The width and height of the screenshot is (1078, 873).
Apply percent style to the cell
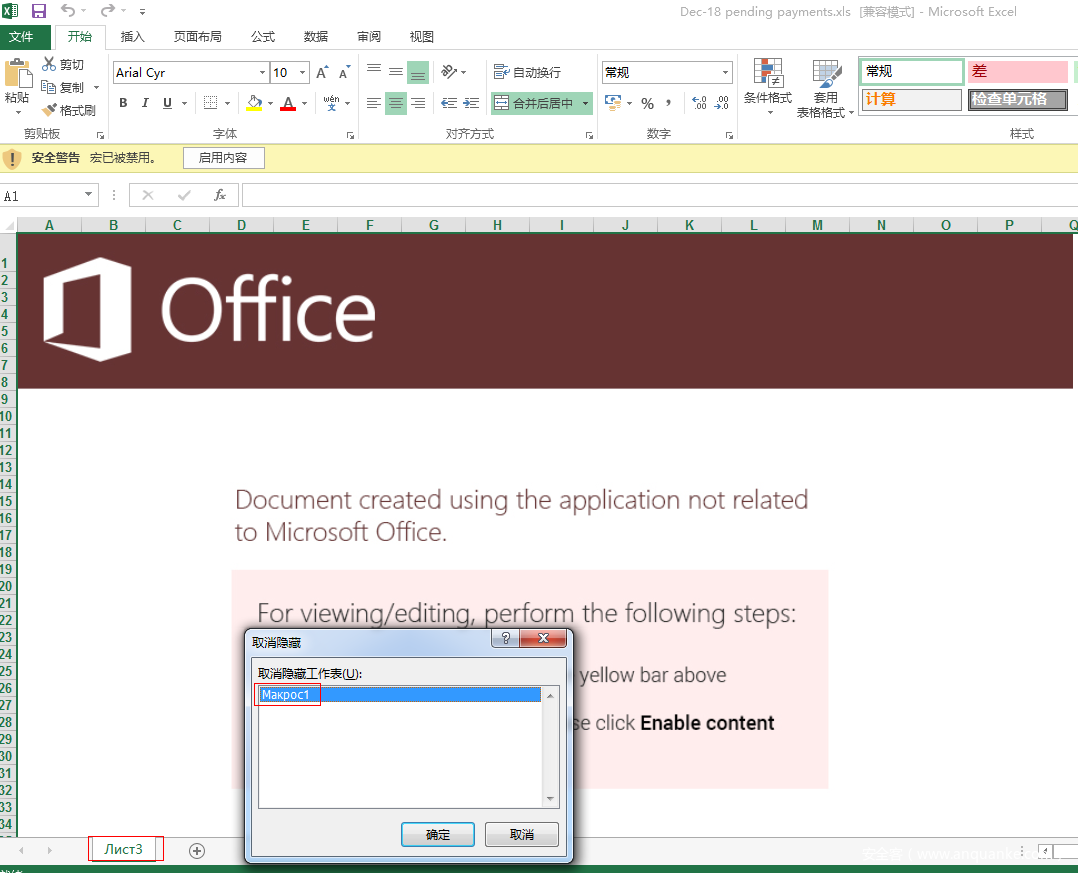click(648, 103)
